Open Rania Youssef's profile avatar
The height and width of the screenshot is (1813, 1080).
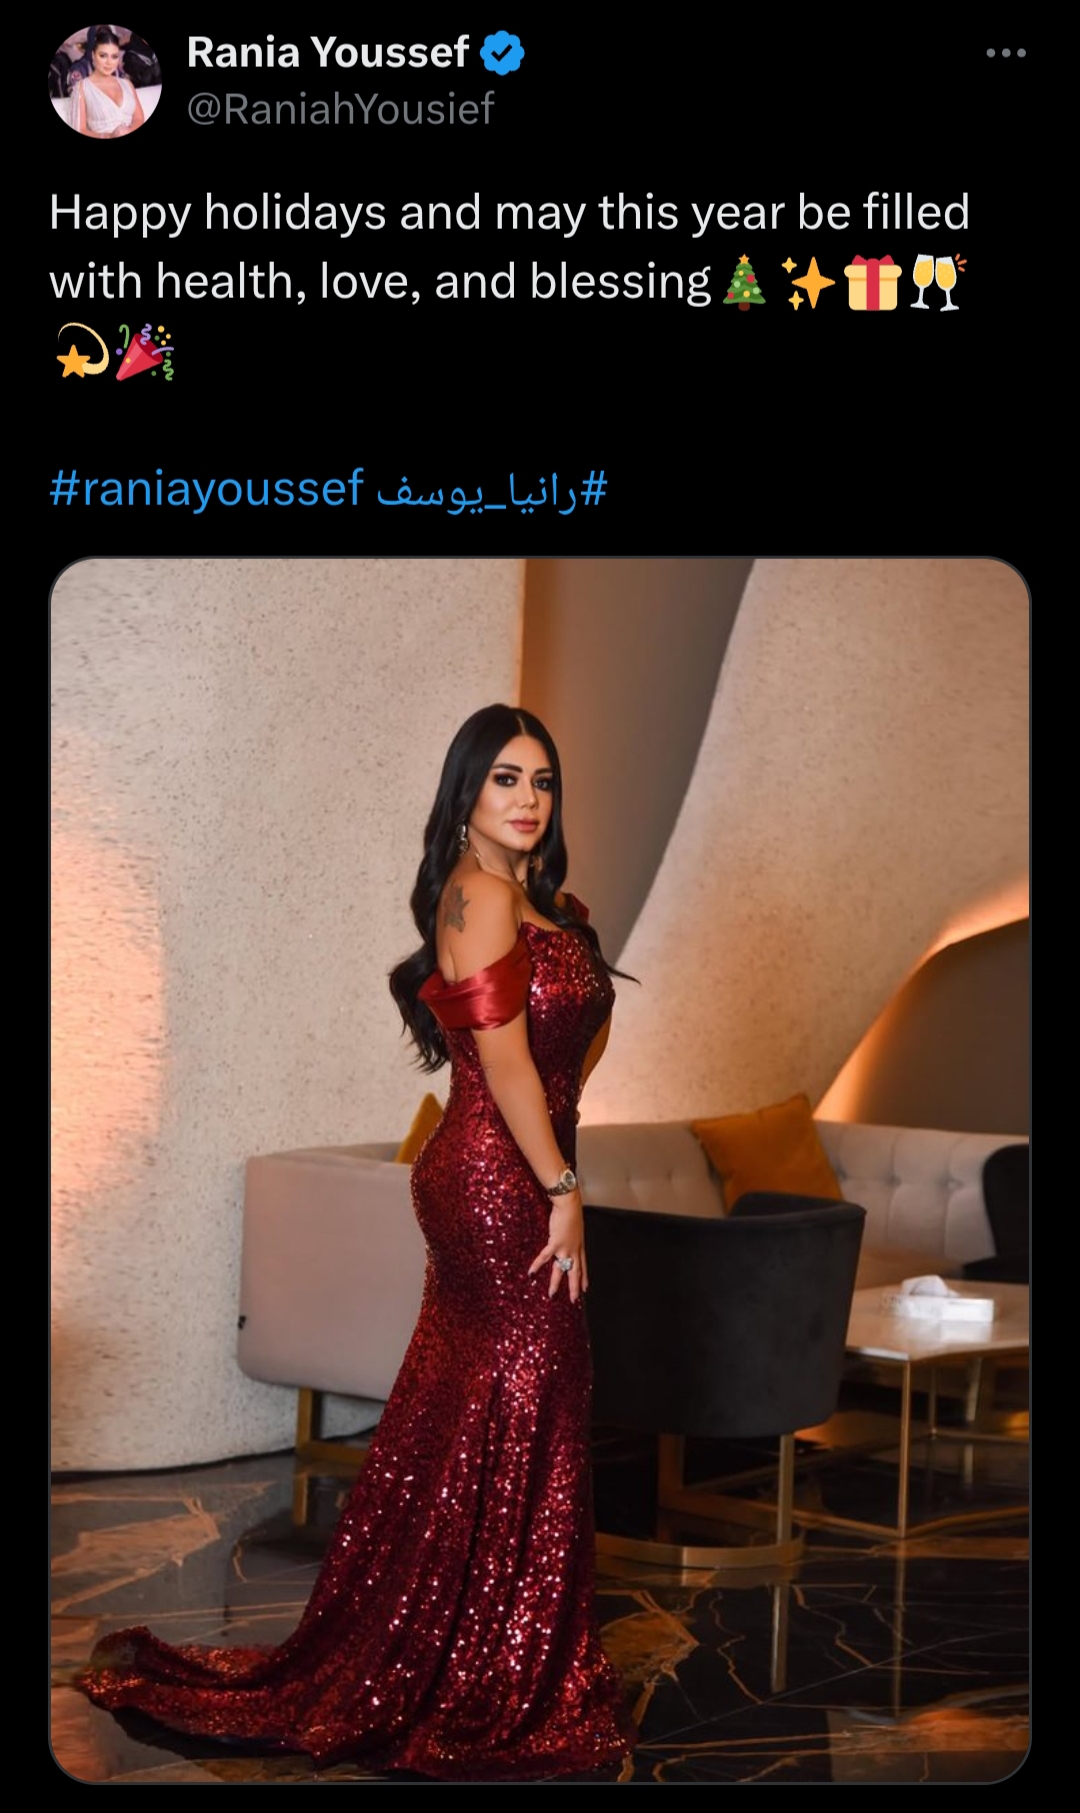[105, 81]
